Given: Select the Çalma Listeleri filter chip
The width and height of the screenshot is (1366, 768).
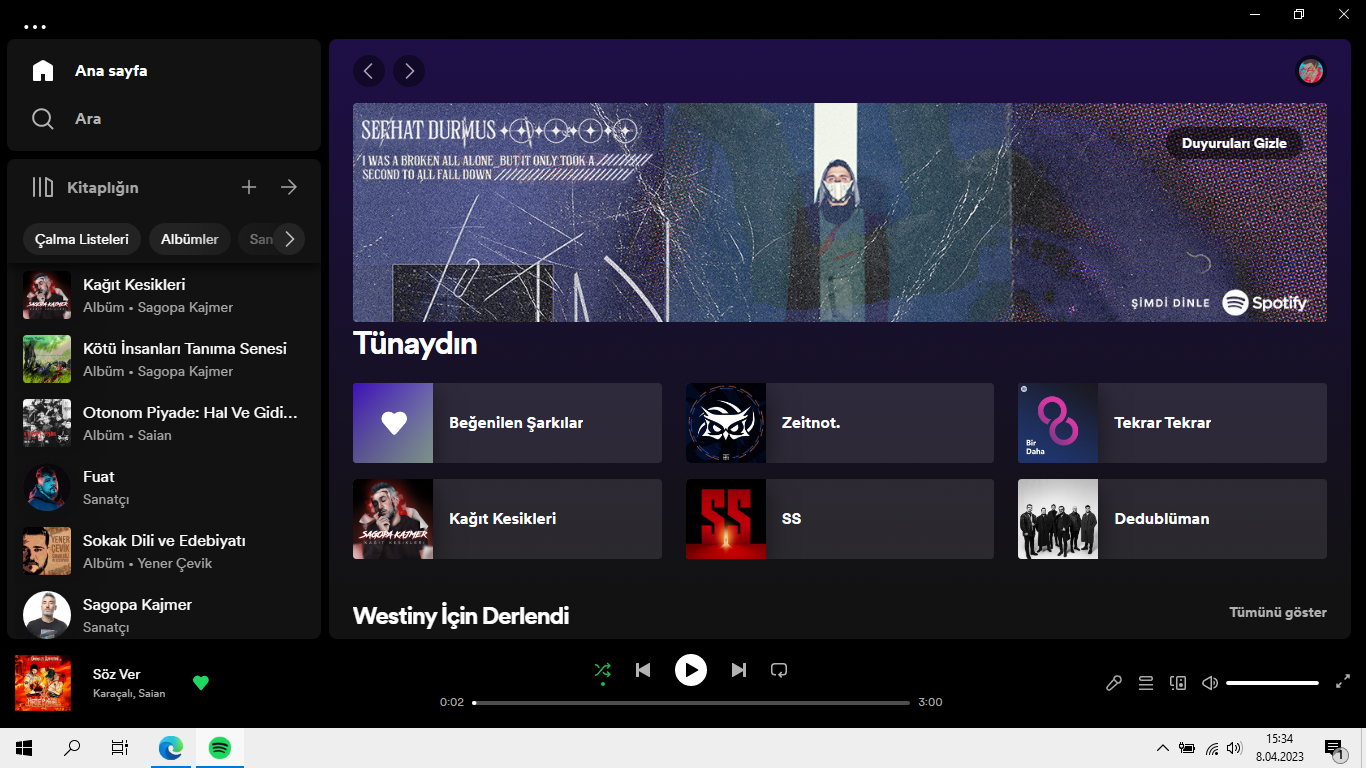Looking at the screenshot, I should click(82, 239).
